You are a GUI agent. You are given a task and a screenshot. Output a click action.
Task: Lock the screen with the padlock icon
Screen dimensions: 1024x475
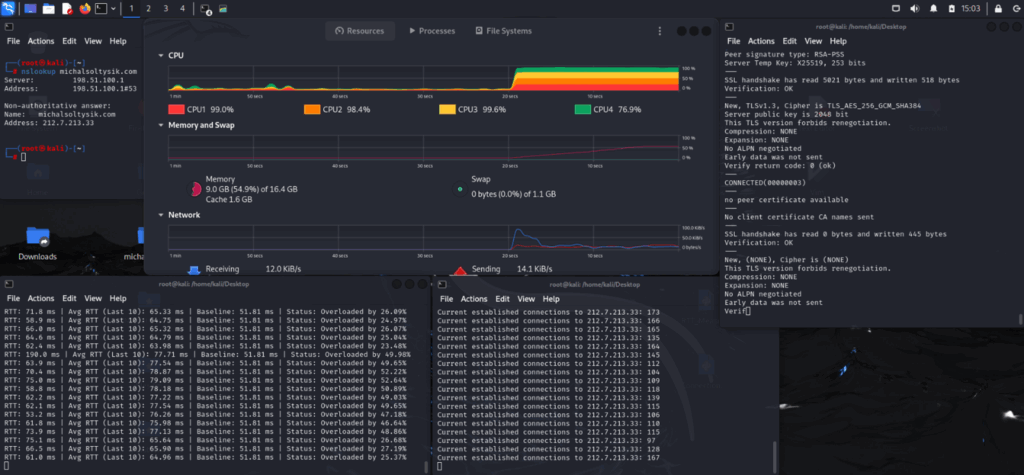[998, 8]
